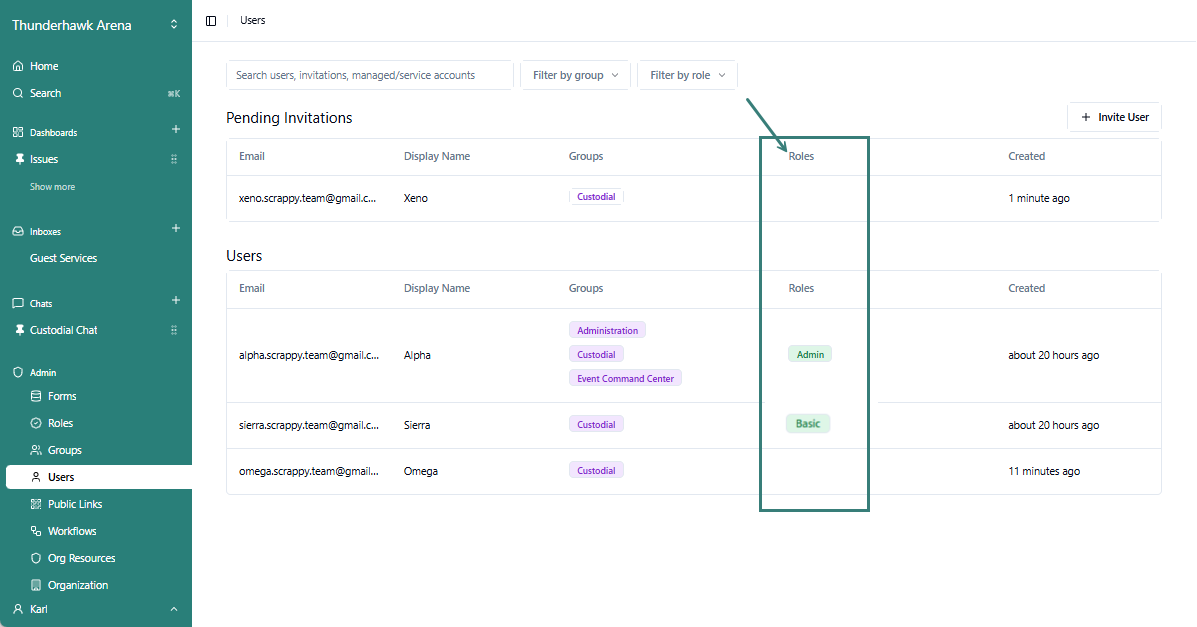
Task: Toggle the sidebar collapse icon
Action: click(211, 21)
